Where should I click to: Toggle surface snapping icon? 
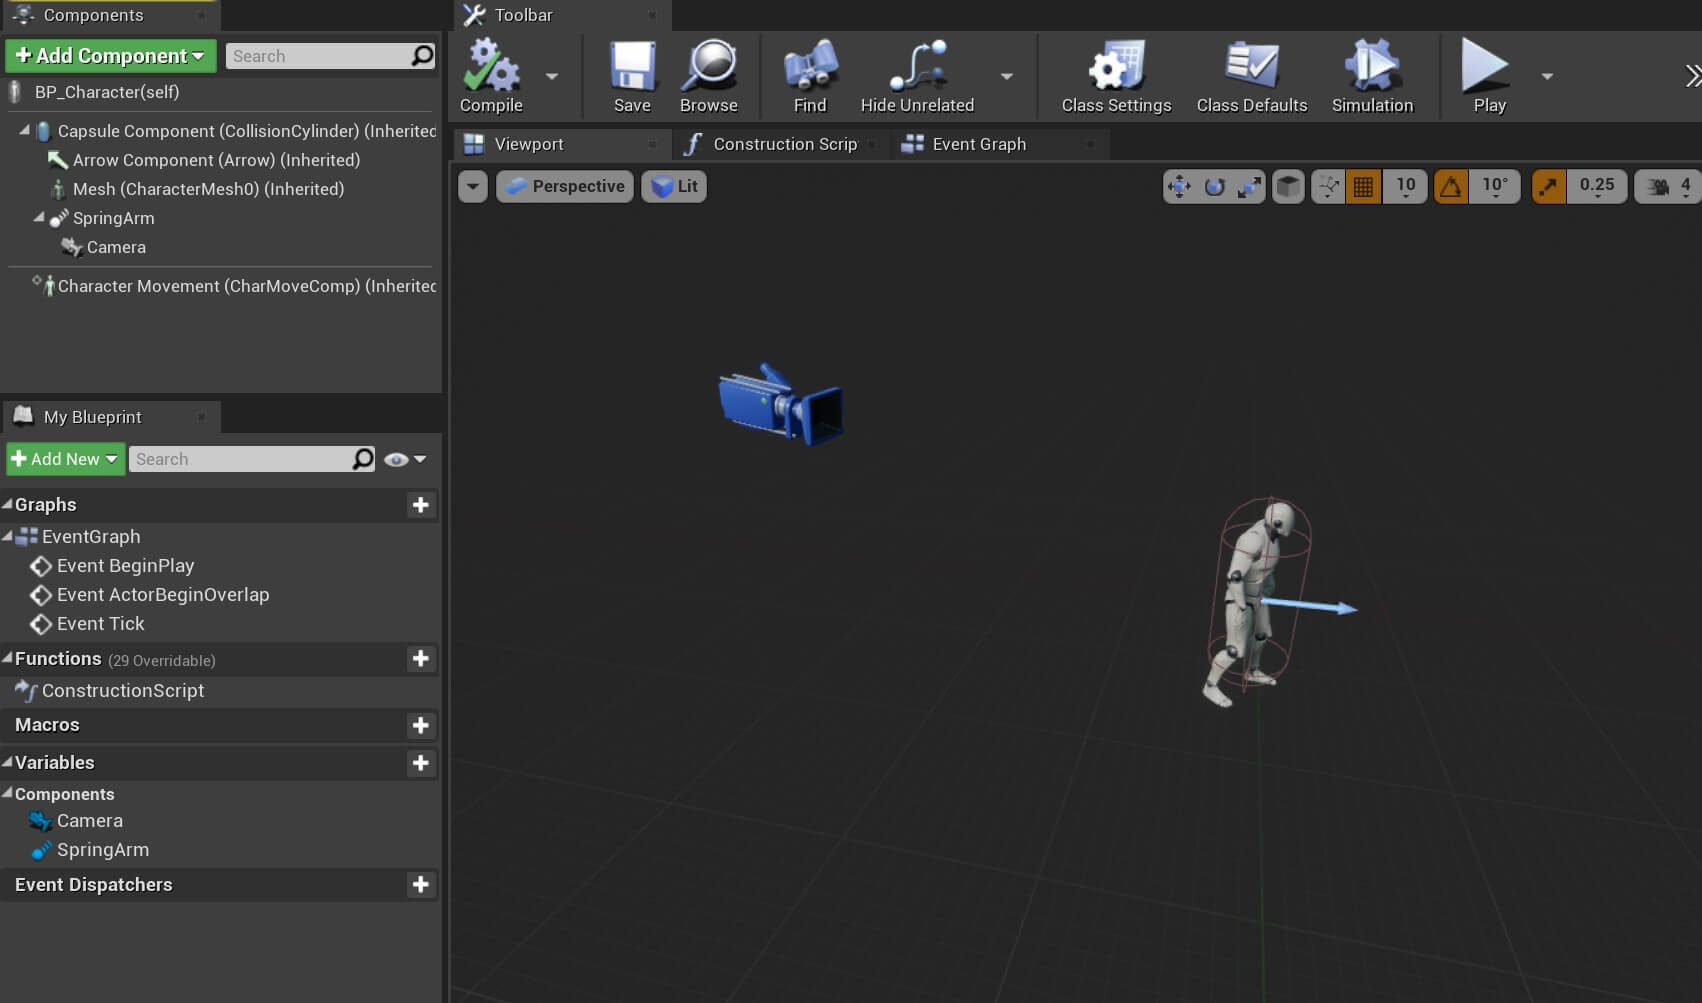(1328, 186)
